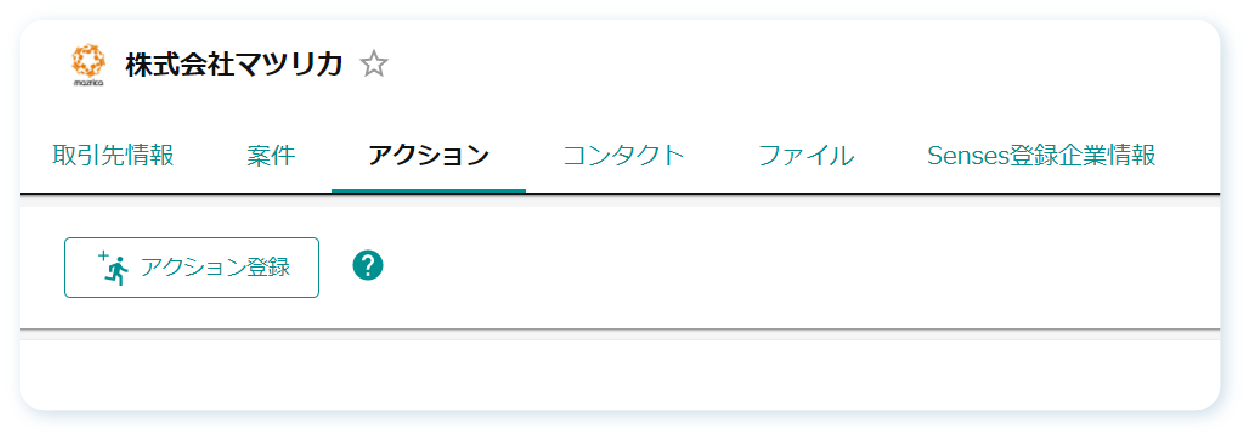This screenshot has width=1249, height=439.
Task: View the Senses登録企業情報 tab
Action: pyautogui.click(x=1041, y=156)
